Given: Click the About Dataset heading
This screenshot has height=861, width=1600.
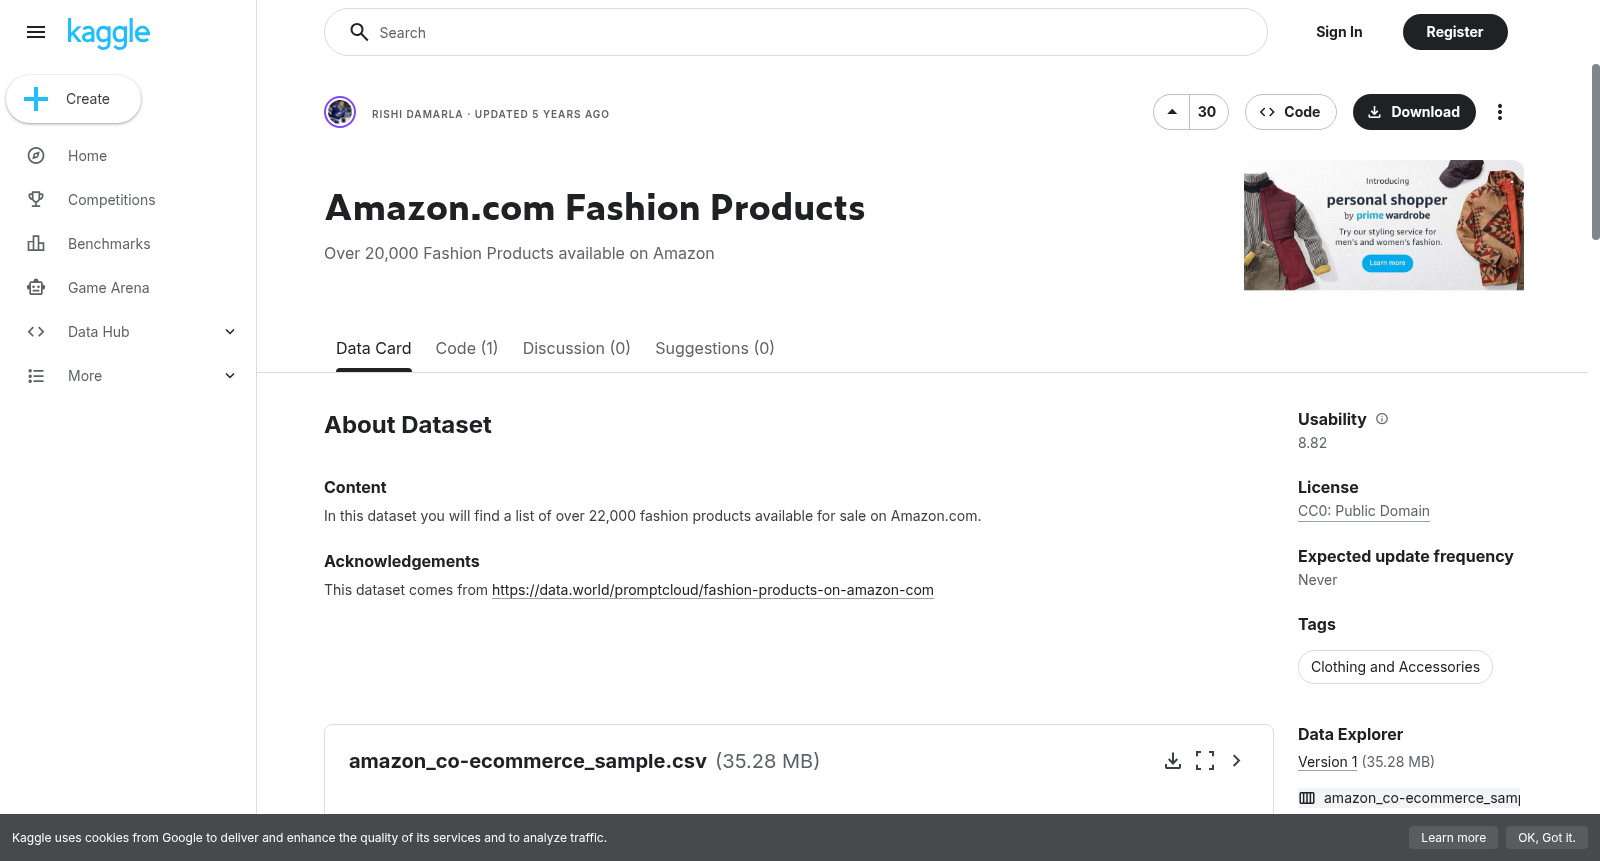Looking at the screenshot, I should (x=408, y=425).
